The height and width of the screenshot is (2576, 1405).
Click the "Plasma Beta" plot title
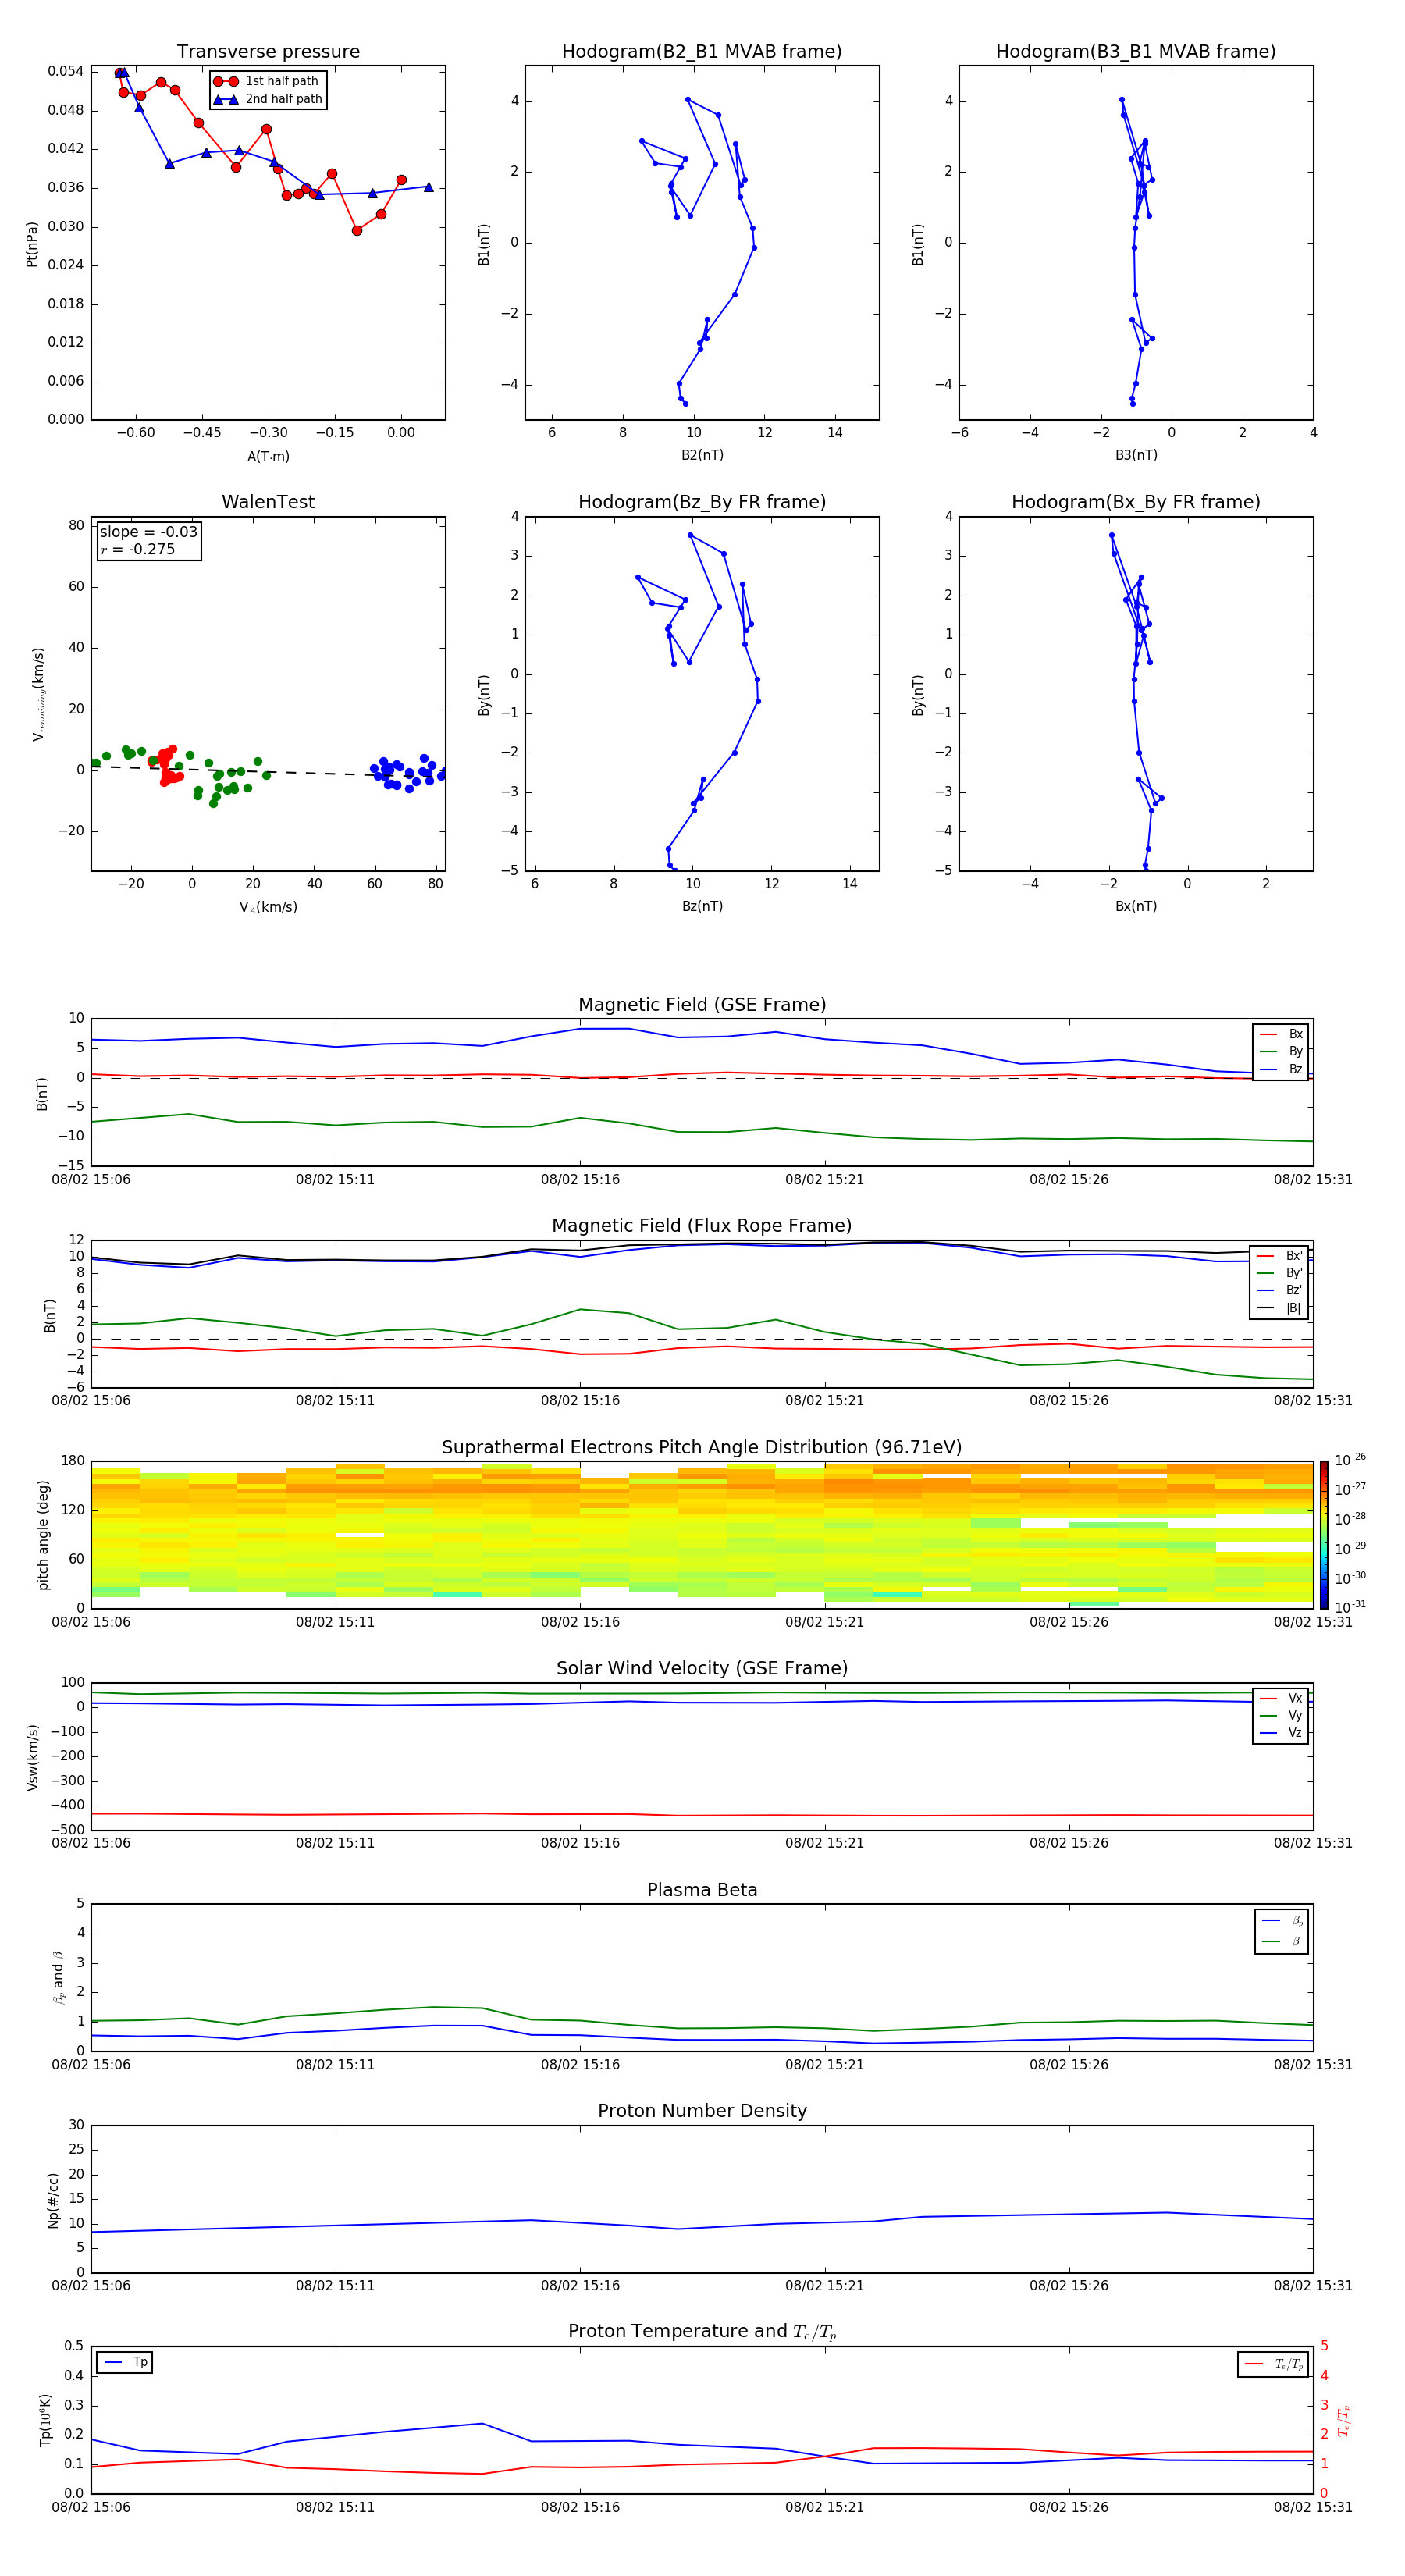[x=702, y=1890]
